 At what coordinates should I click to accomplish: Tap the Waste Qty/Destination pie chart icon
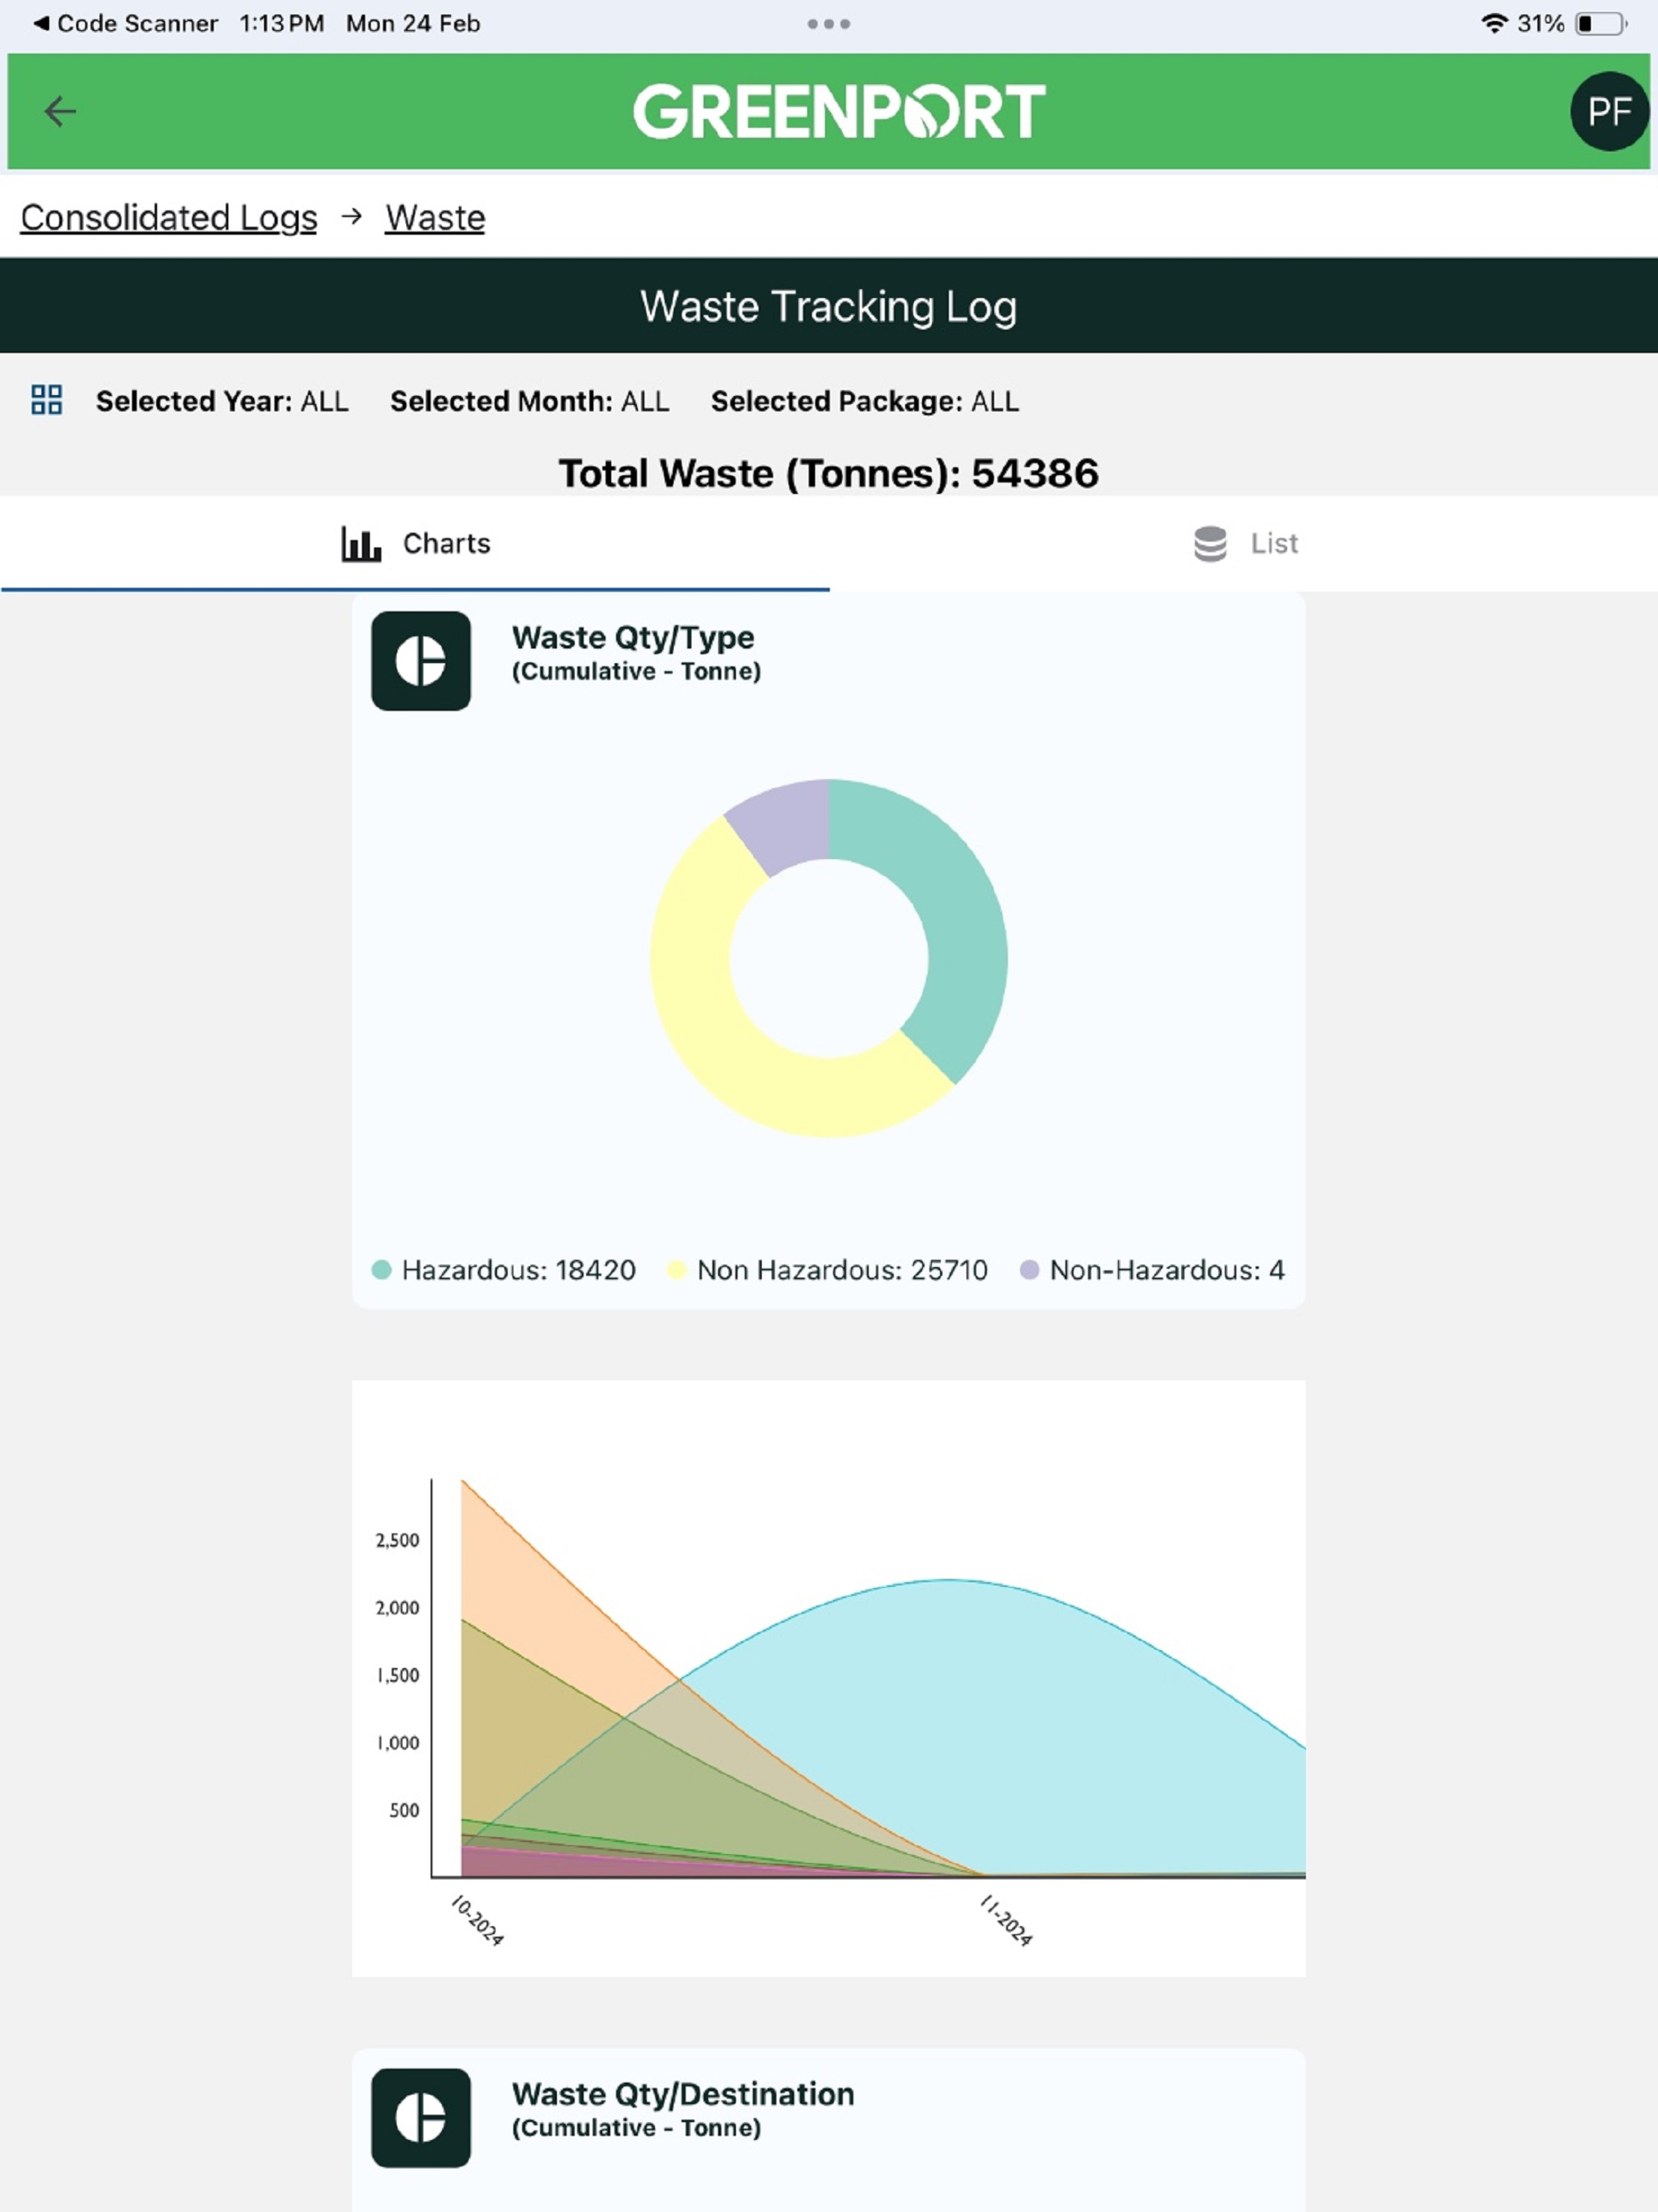coord(421,2118)
